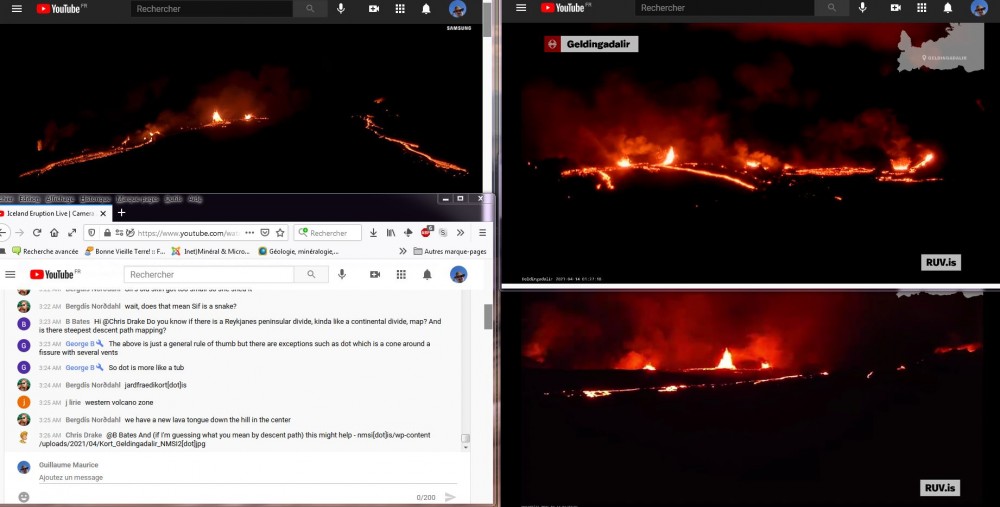The height and width of the screenshot is (507, 1000).
Task: Open the Firefox application hamburger menu
Action: coord(482,233)
